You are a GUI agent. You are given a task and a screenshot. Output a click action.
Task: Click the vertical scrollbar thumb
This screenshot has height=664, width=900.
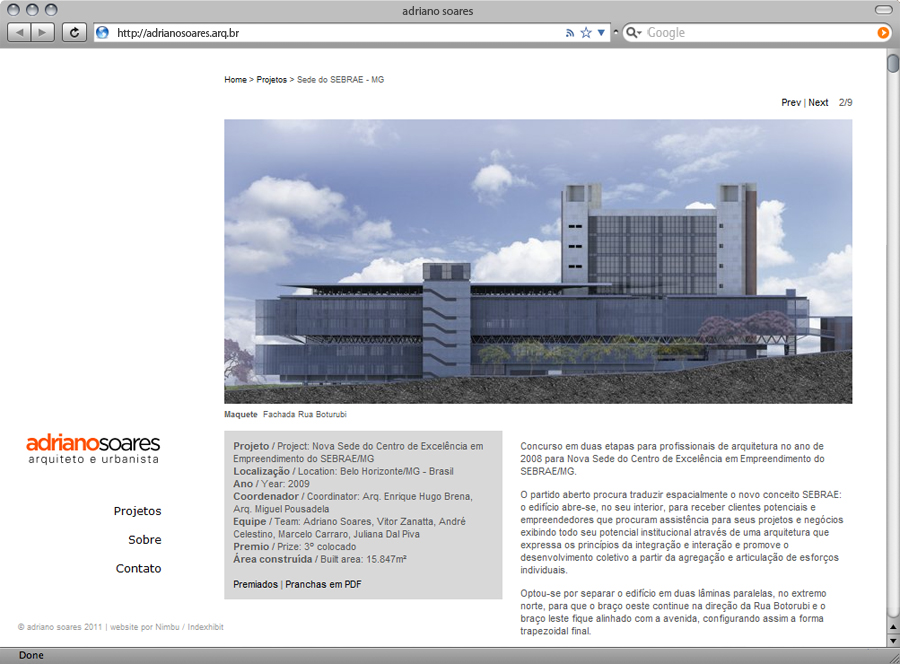[893, 63]
